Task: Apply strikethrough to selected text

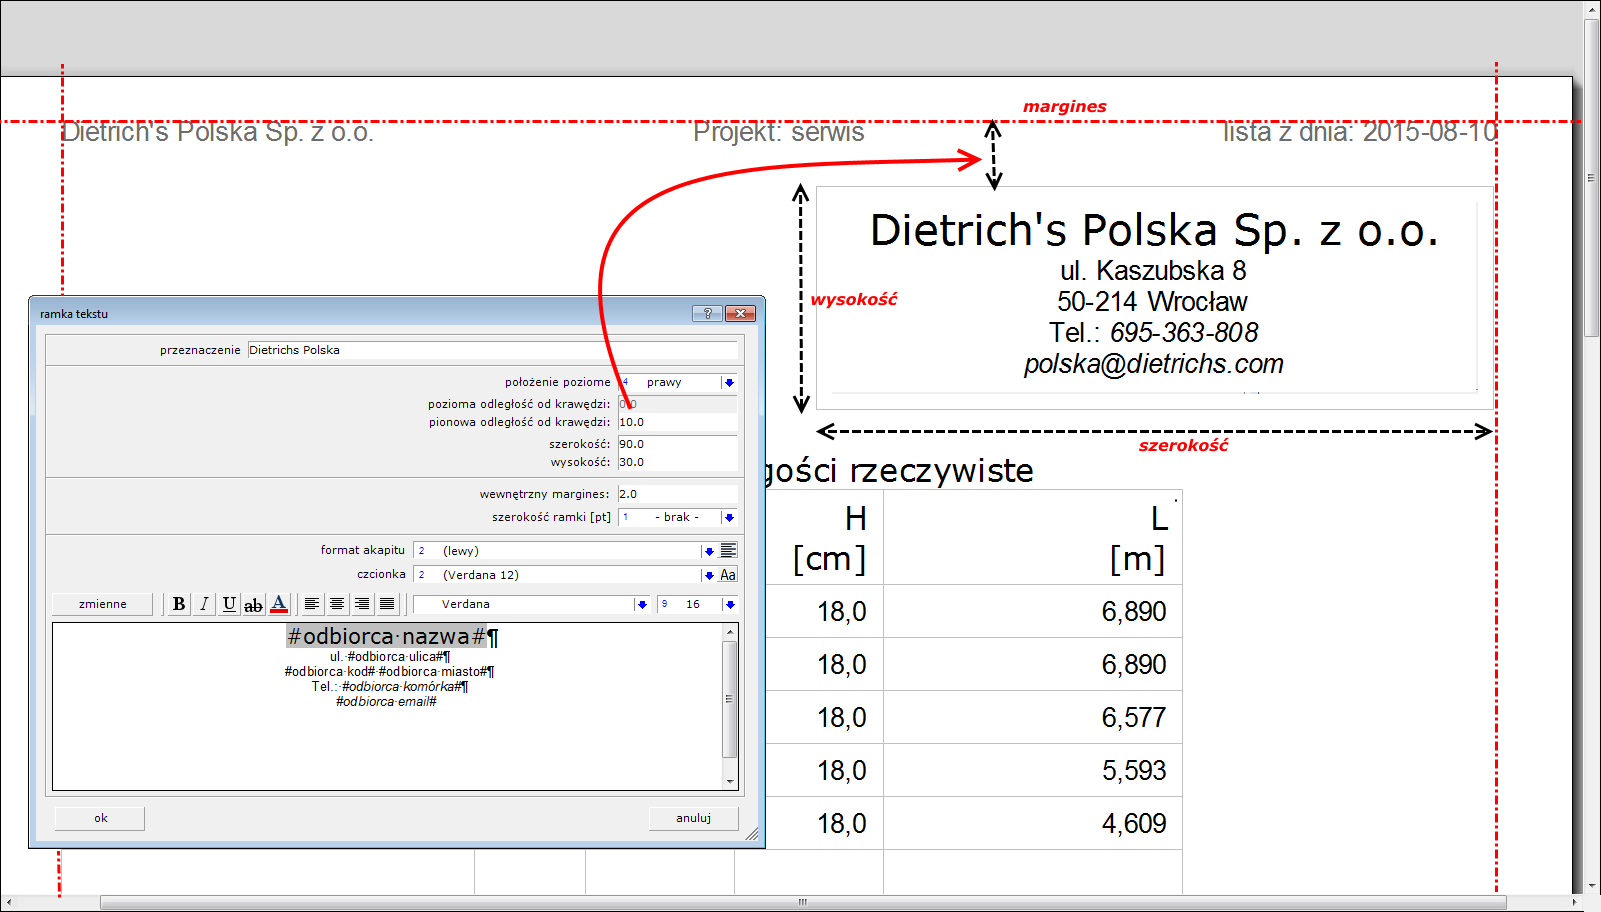Action: (254, 604)
